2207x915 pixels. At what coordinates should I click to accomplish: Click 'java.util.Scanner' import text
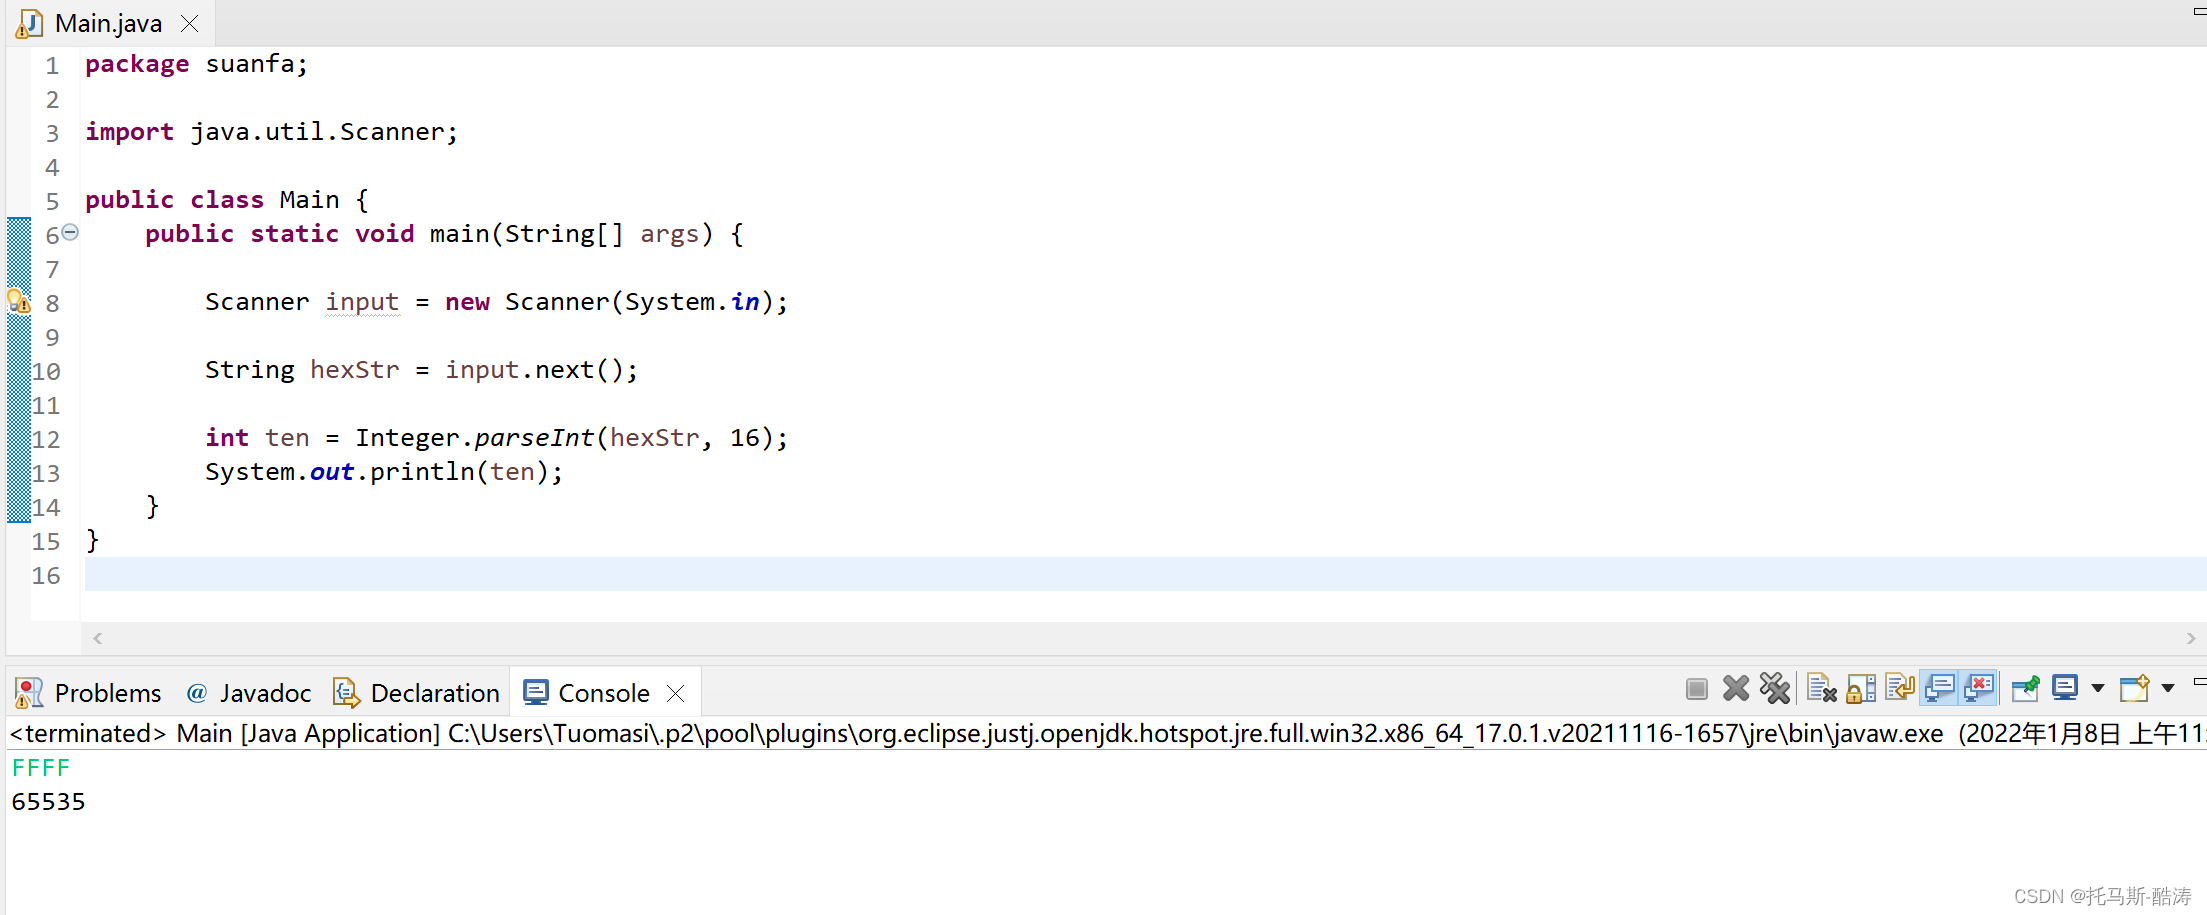tap(317, 132)
